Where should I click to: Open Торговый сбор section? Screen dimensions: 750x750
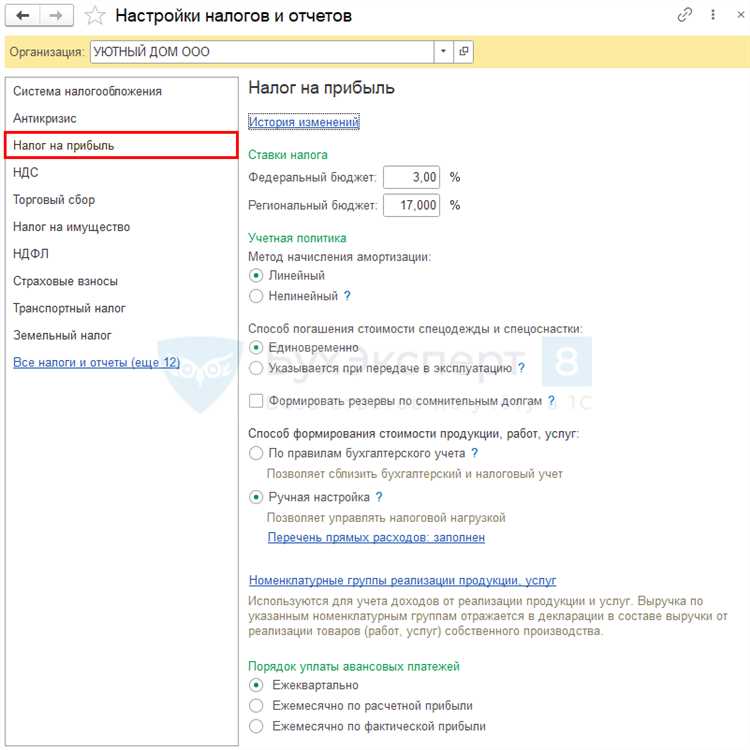tap(121, 199)
